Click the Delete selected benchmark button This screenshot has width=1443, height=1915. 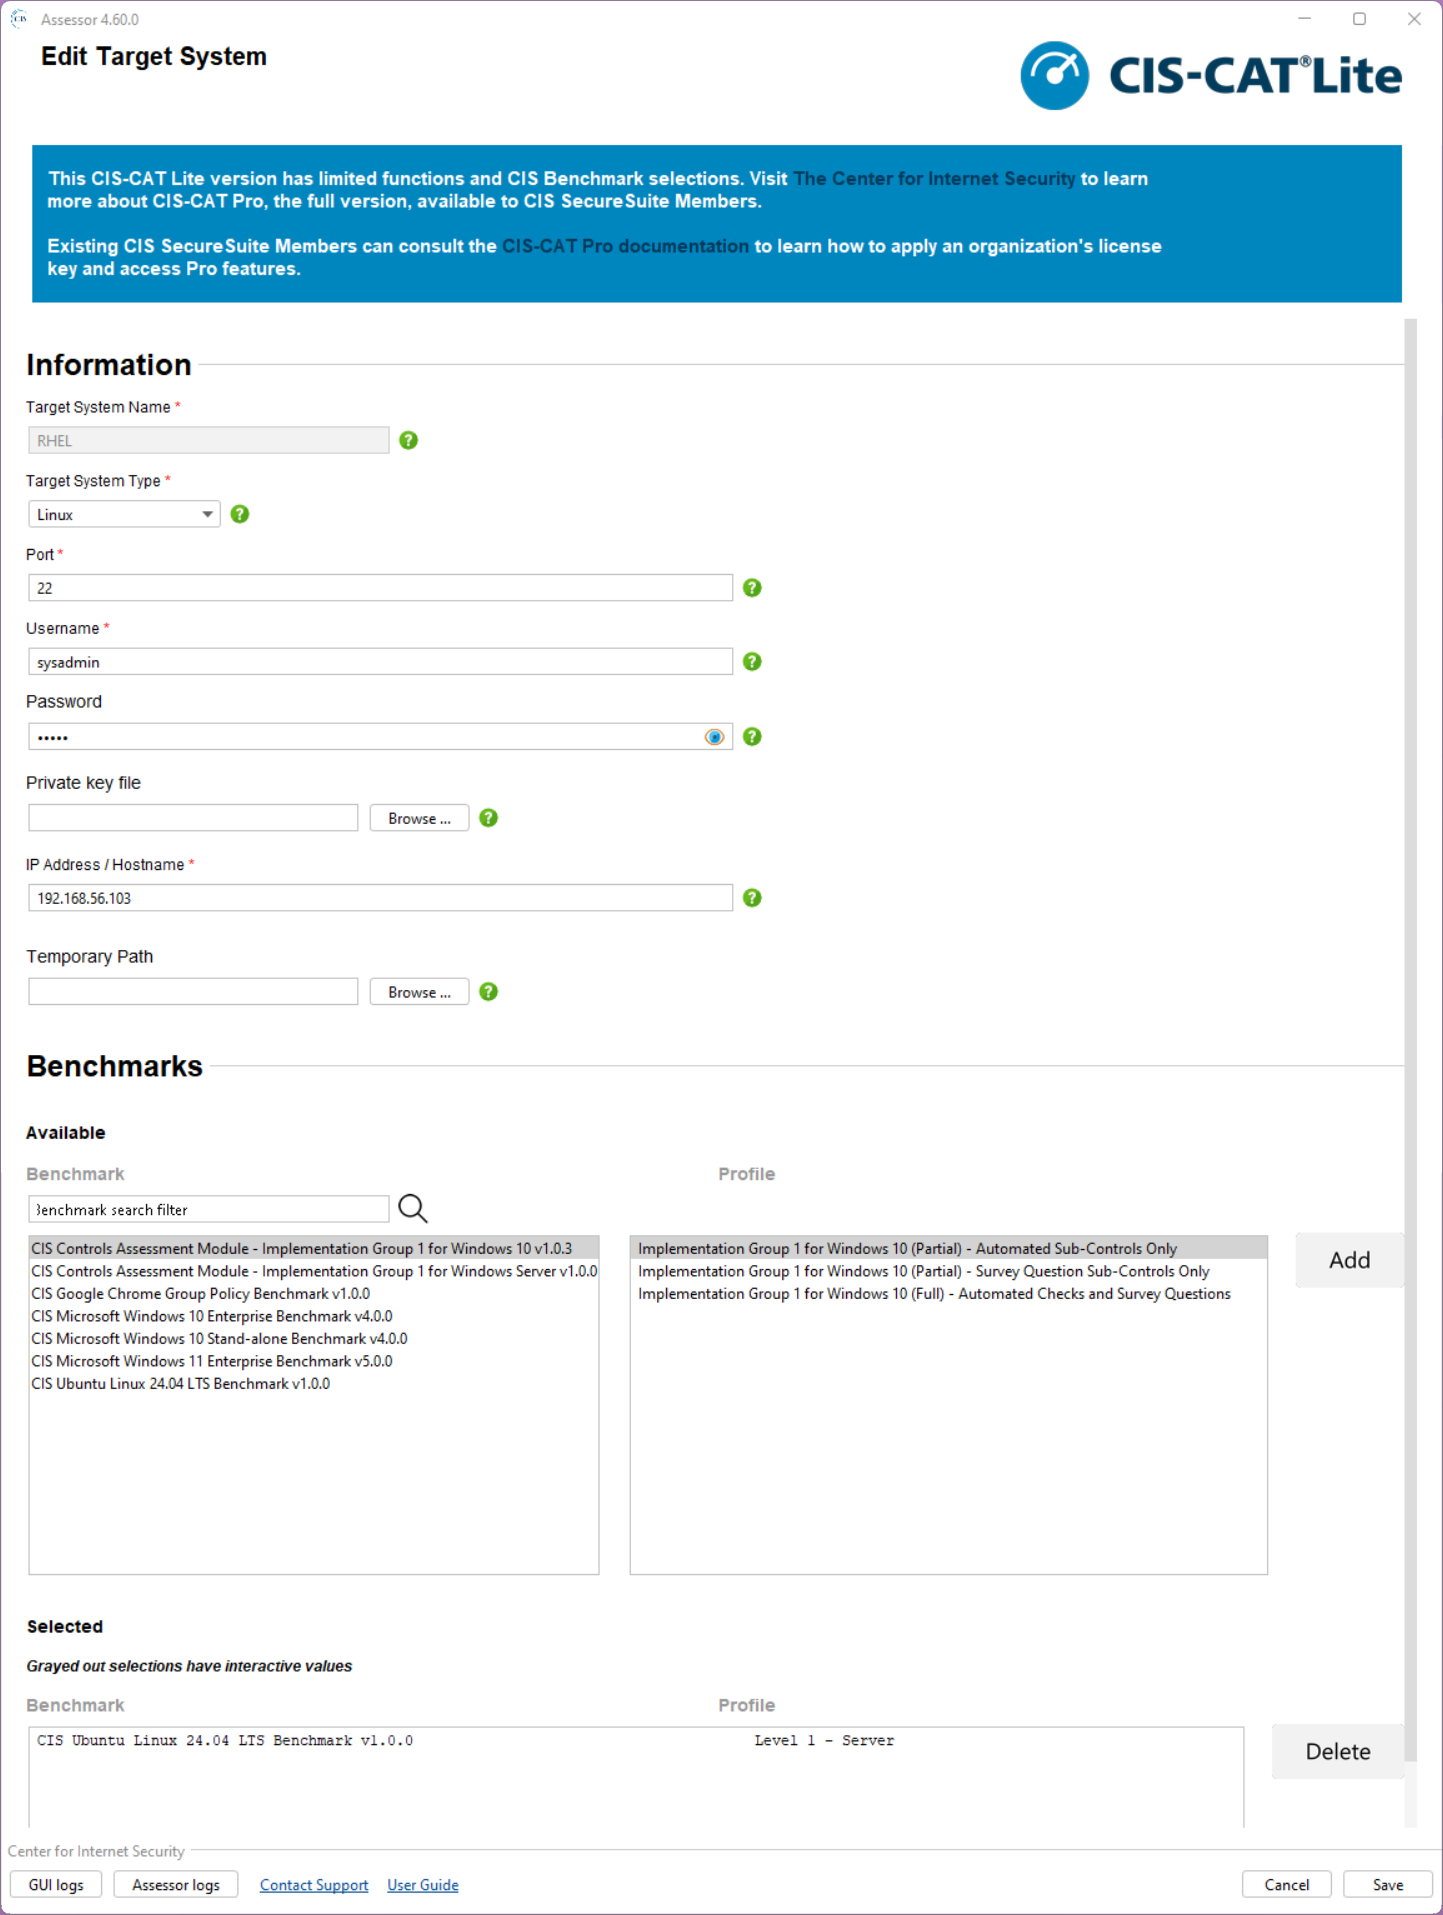1337,1751
